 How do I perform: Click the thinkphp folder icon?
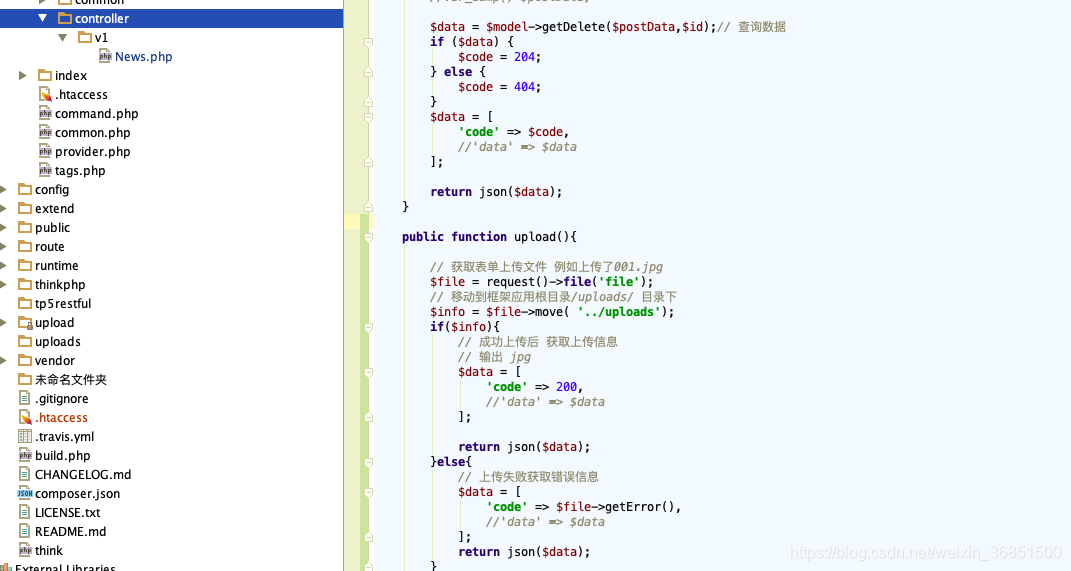pyautogui.click(x=25, y=284)
